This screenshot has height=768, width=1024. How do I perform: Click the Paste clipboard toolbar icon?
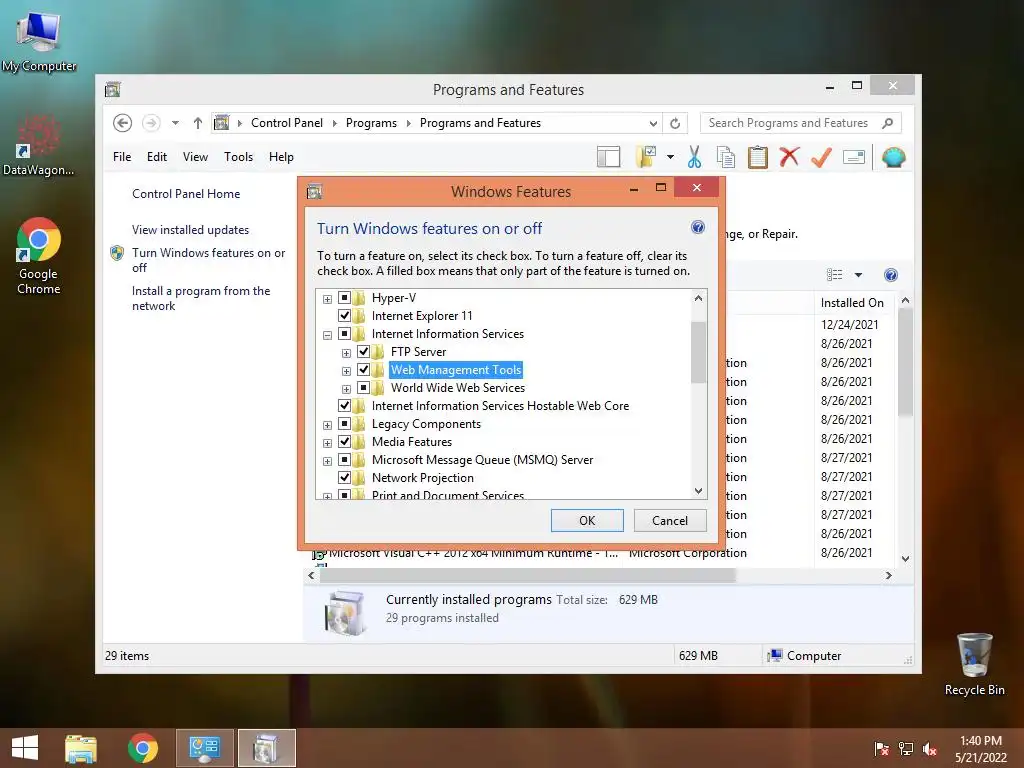tap(758, 157)
